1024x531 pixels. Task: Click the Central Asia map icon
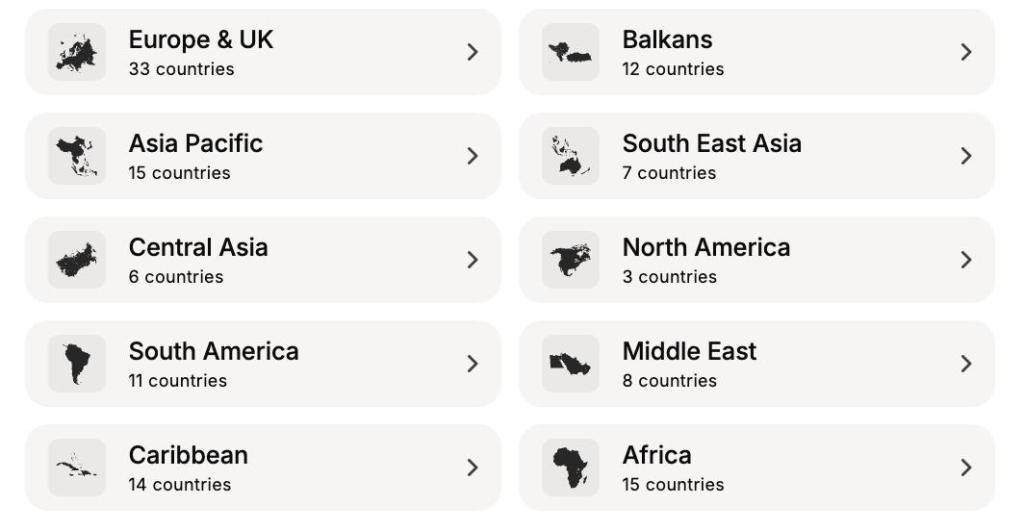pyautogui.click(x=77, y=260)
